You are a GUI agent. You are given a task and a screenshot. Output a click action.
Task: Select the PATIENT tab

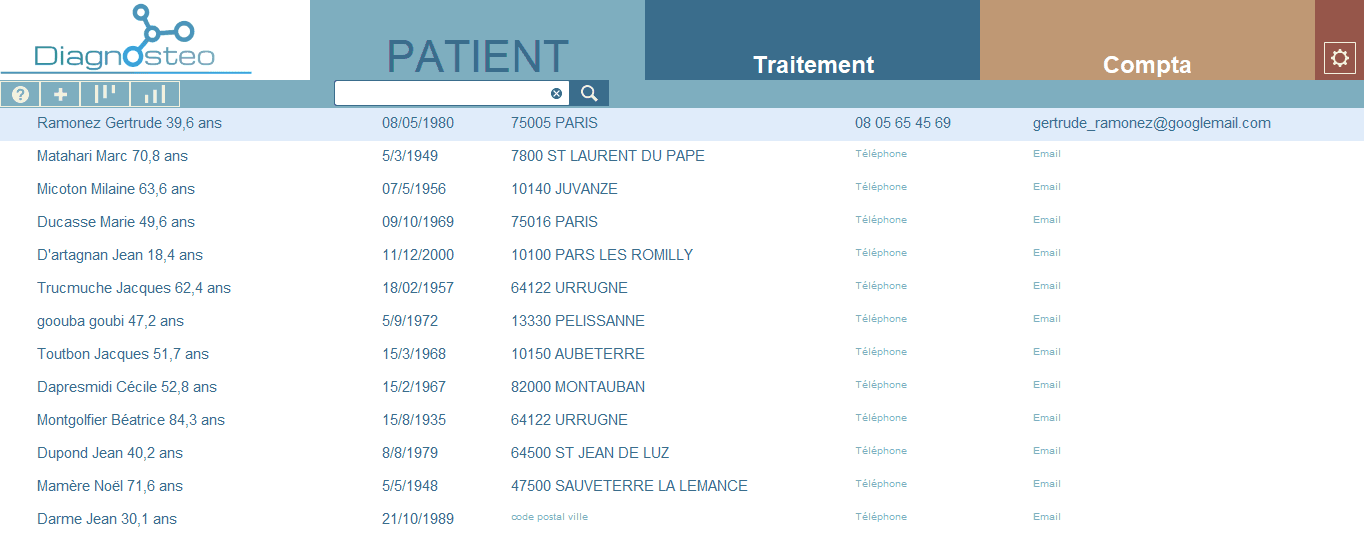click(477, 57)
